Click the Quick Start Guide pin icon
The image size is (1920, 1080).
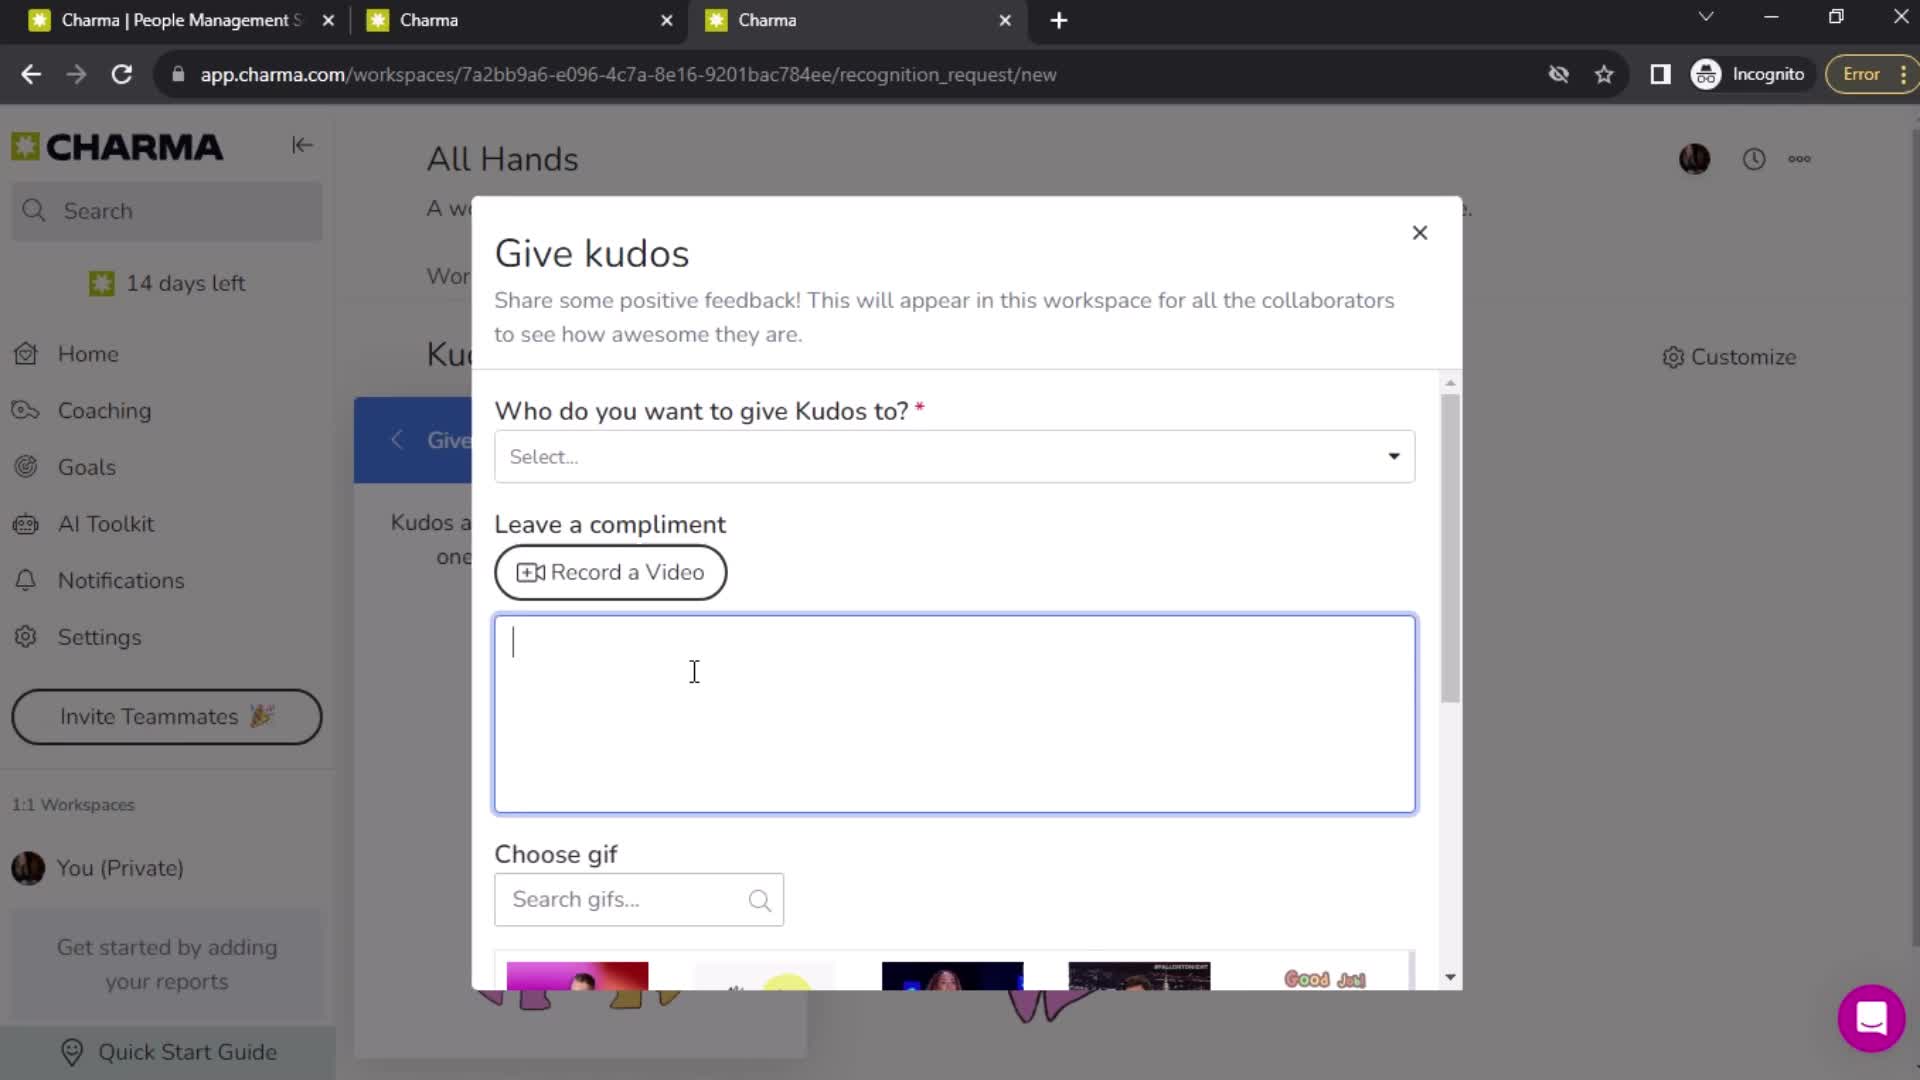point(72,1052)
